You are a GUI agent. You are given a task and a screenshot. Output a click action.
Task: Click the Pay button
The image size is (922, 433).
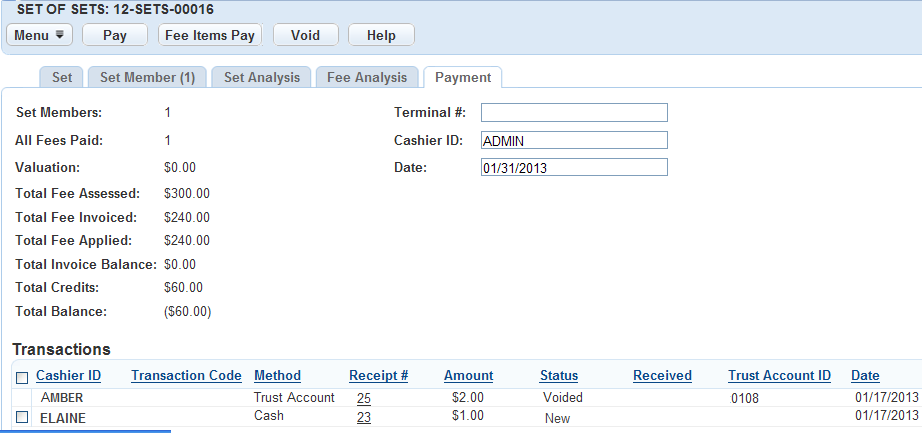[115, 35]
